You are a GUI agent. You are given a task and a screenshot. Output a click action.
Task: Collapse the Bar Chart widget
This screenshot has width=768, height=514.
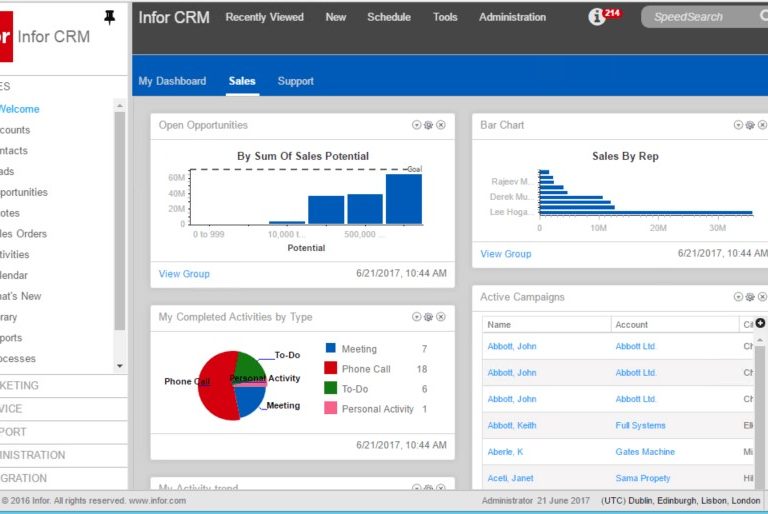tap(738, 125)
